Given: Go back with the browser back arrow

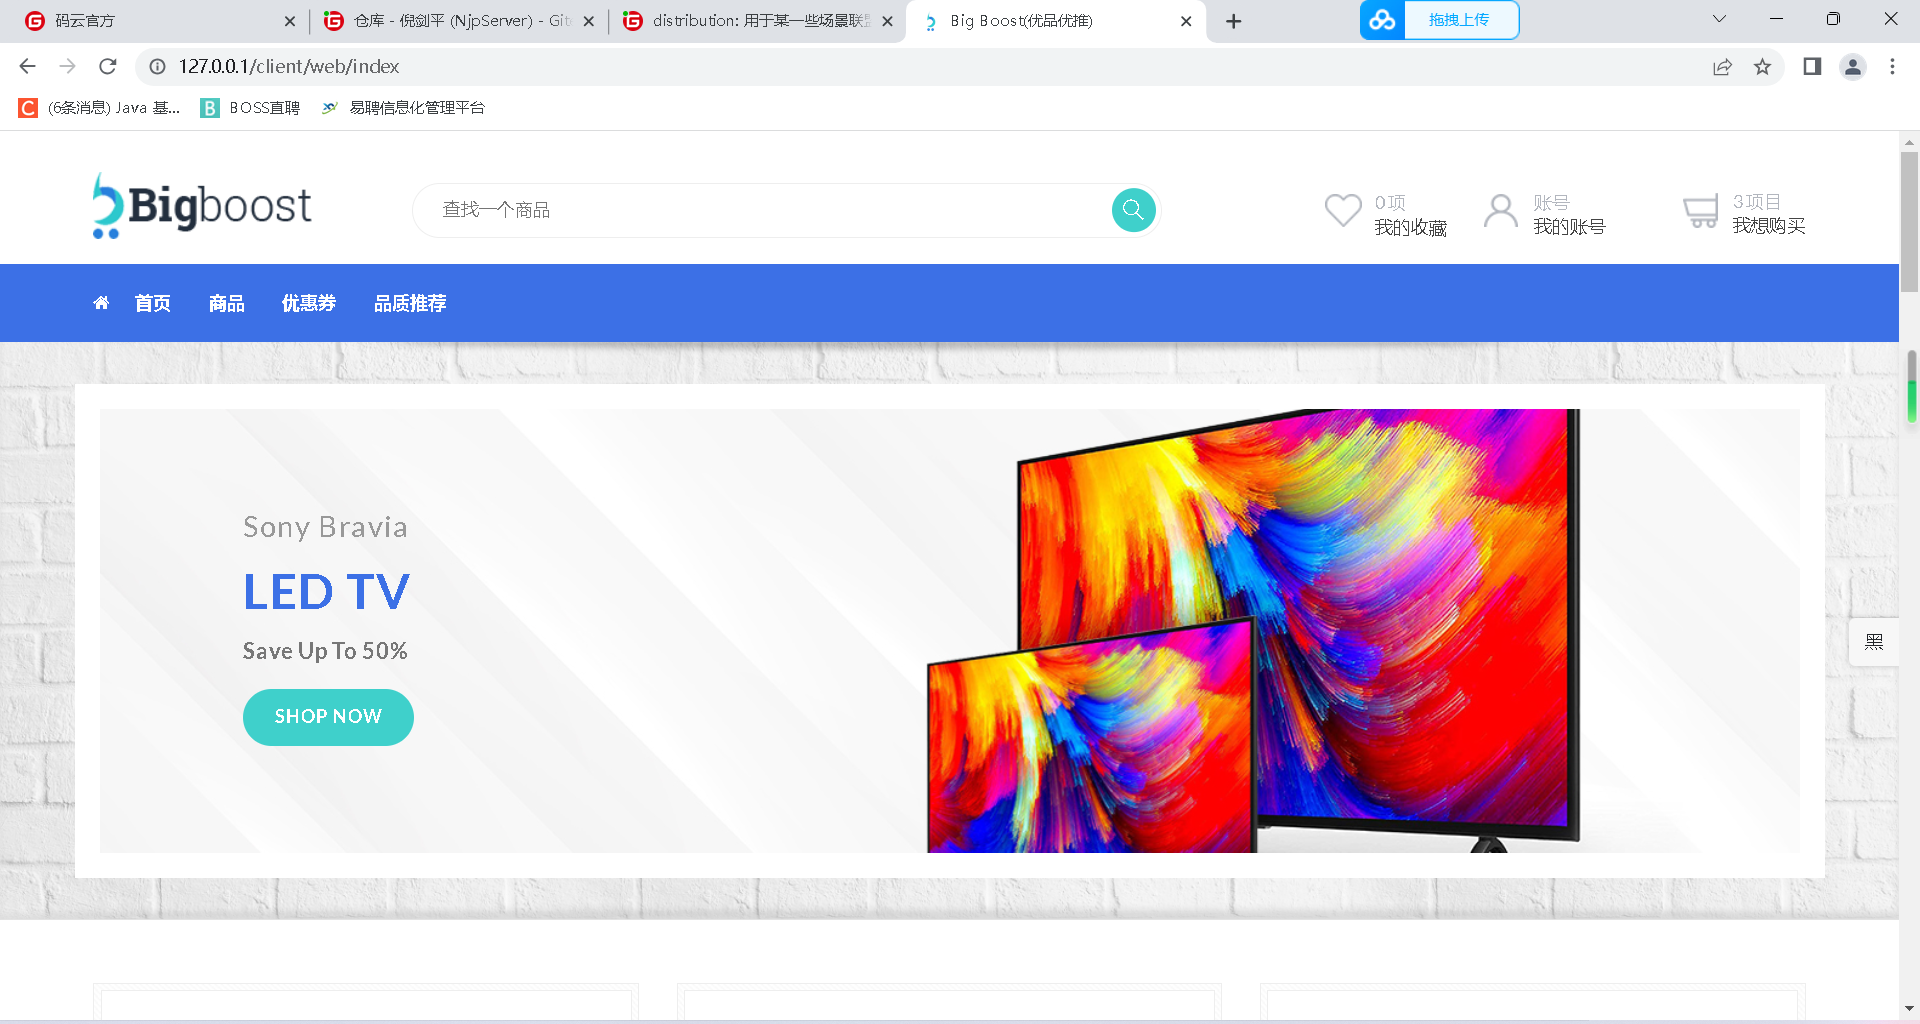Looking at the screenshot, I should tap(27, 66).
